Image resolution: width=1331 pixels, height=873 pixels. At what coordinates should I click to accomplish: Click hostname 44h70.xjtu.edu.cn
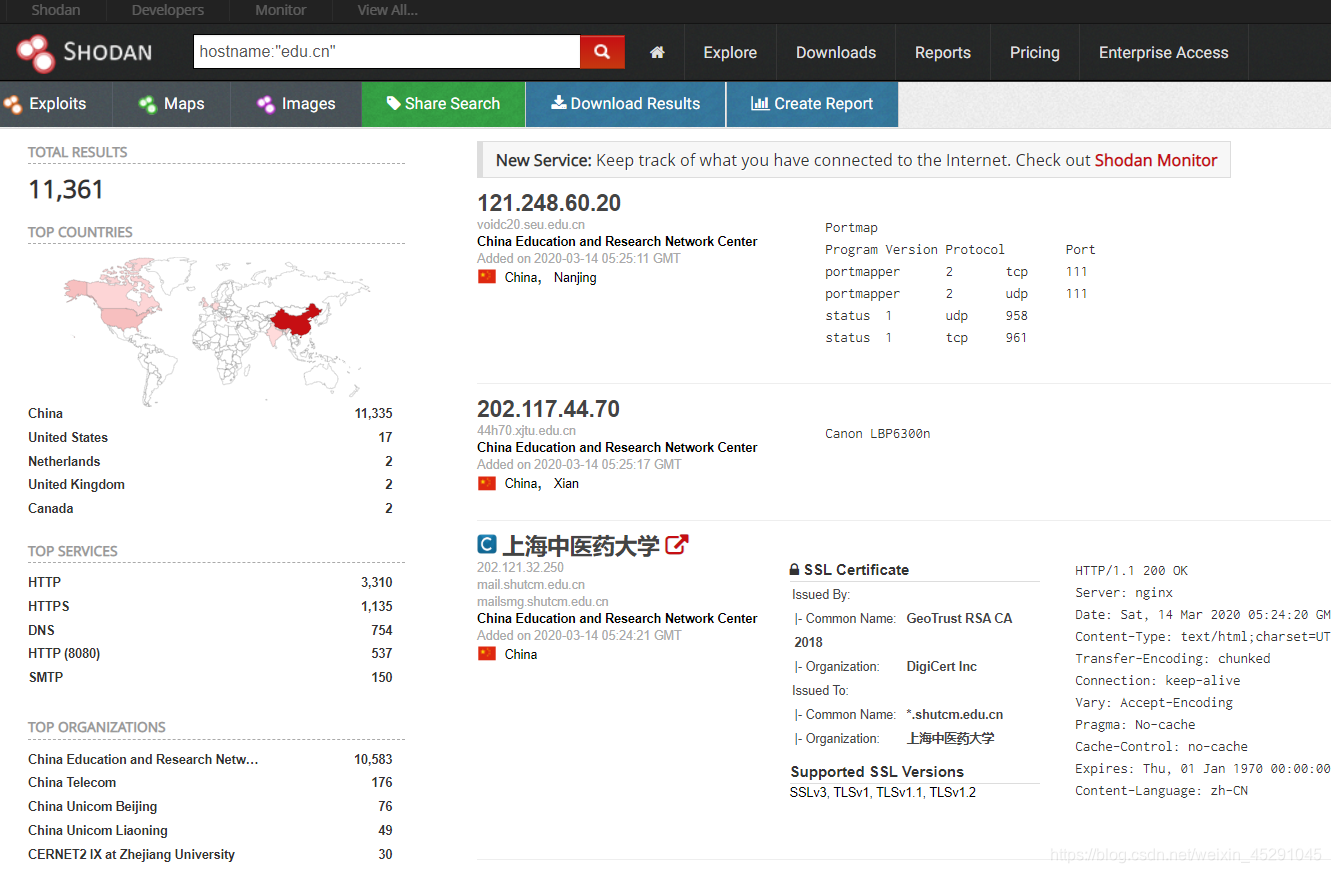(526, 431)
